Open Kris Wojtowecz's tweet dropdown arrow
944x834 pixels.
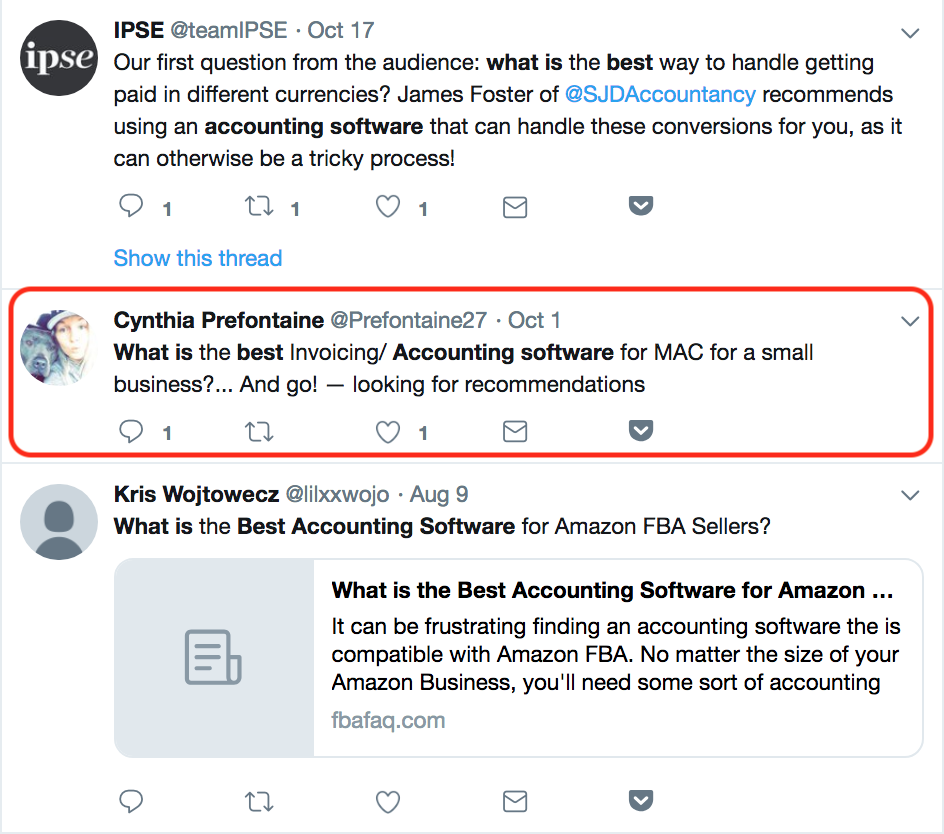(910, 496)
